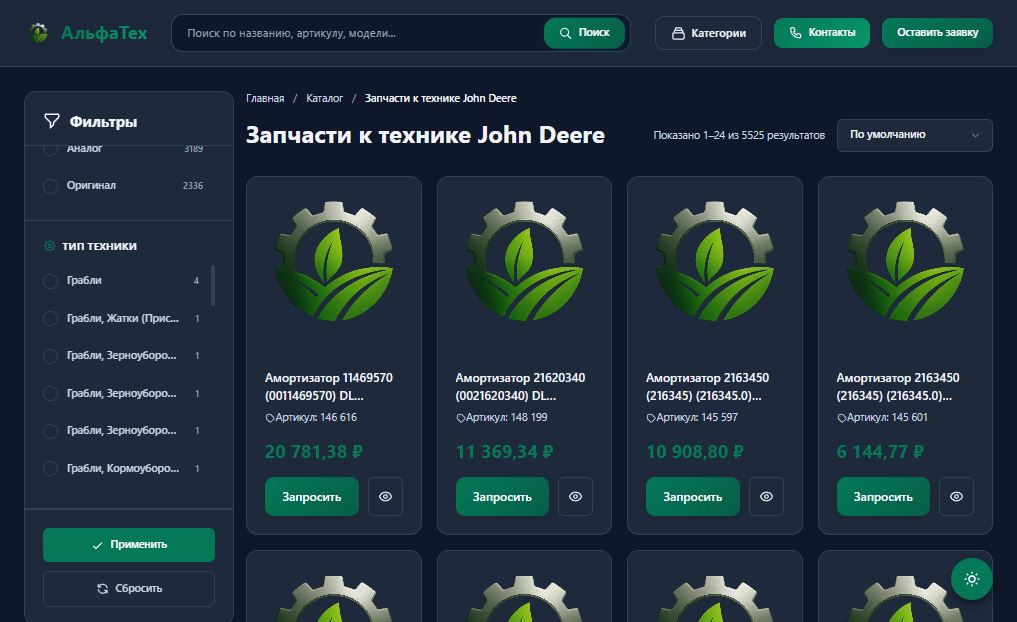Запросить the product with артикул 145 601
This screenshot has width=1017, height=622.
point(883,497)
